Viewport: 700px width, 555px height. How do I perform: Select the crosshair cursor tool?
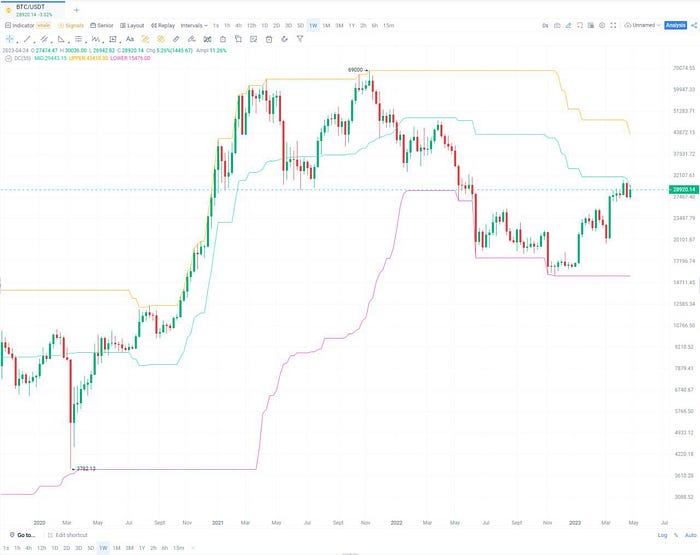[9, 39]
